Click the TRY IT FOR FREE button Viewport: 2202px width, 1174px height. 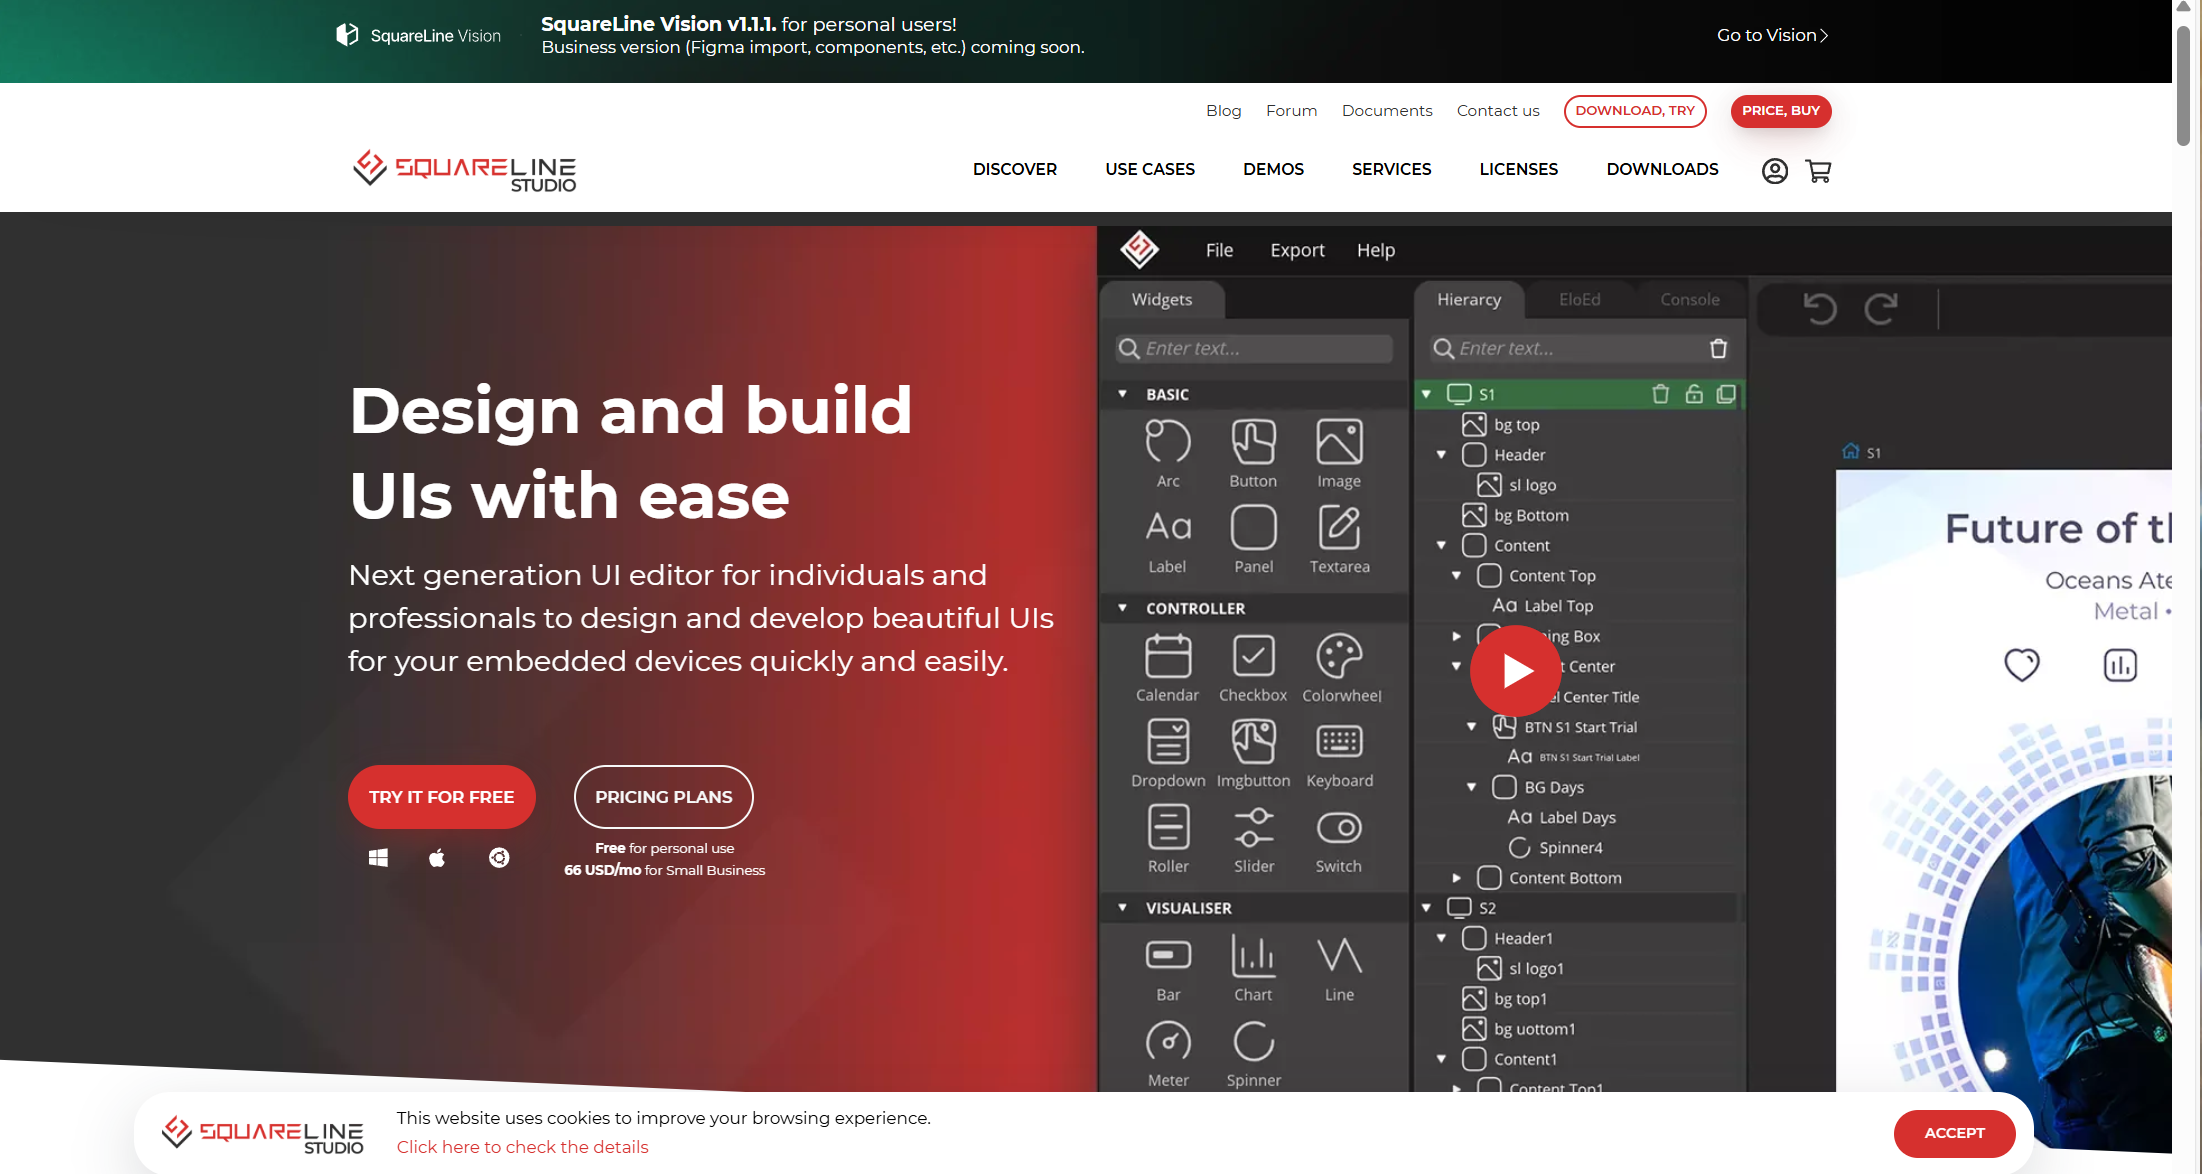[441, 797]
